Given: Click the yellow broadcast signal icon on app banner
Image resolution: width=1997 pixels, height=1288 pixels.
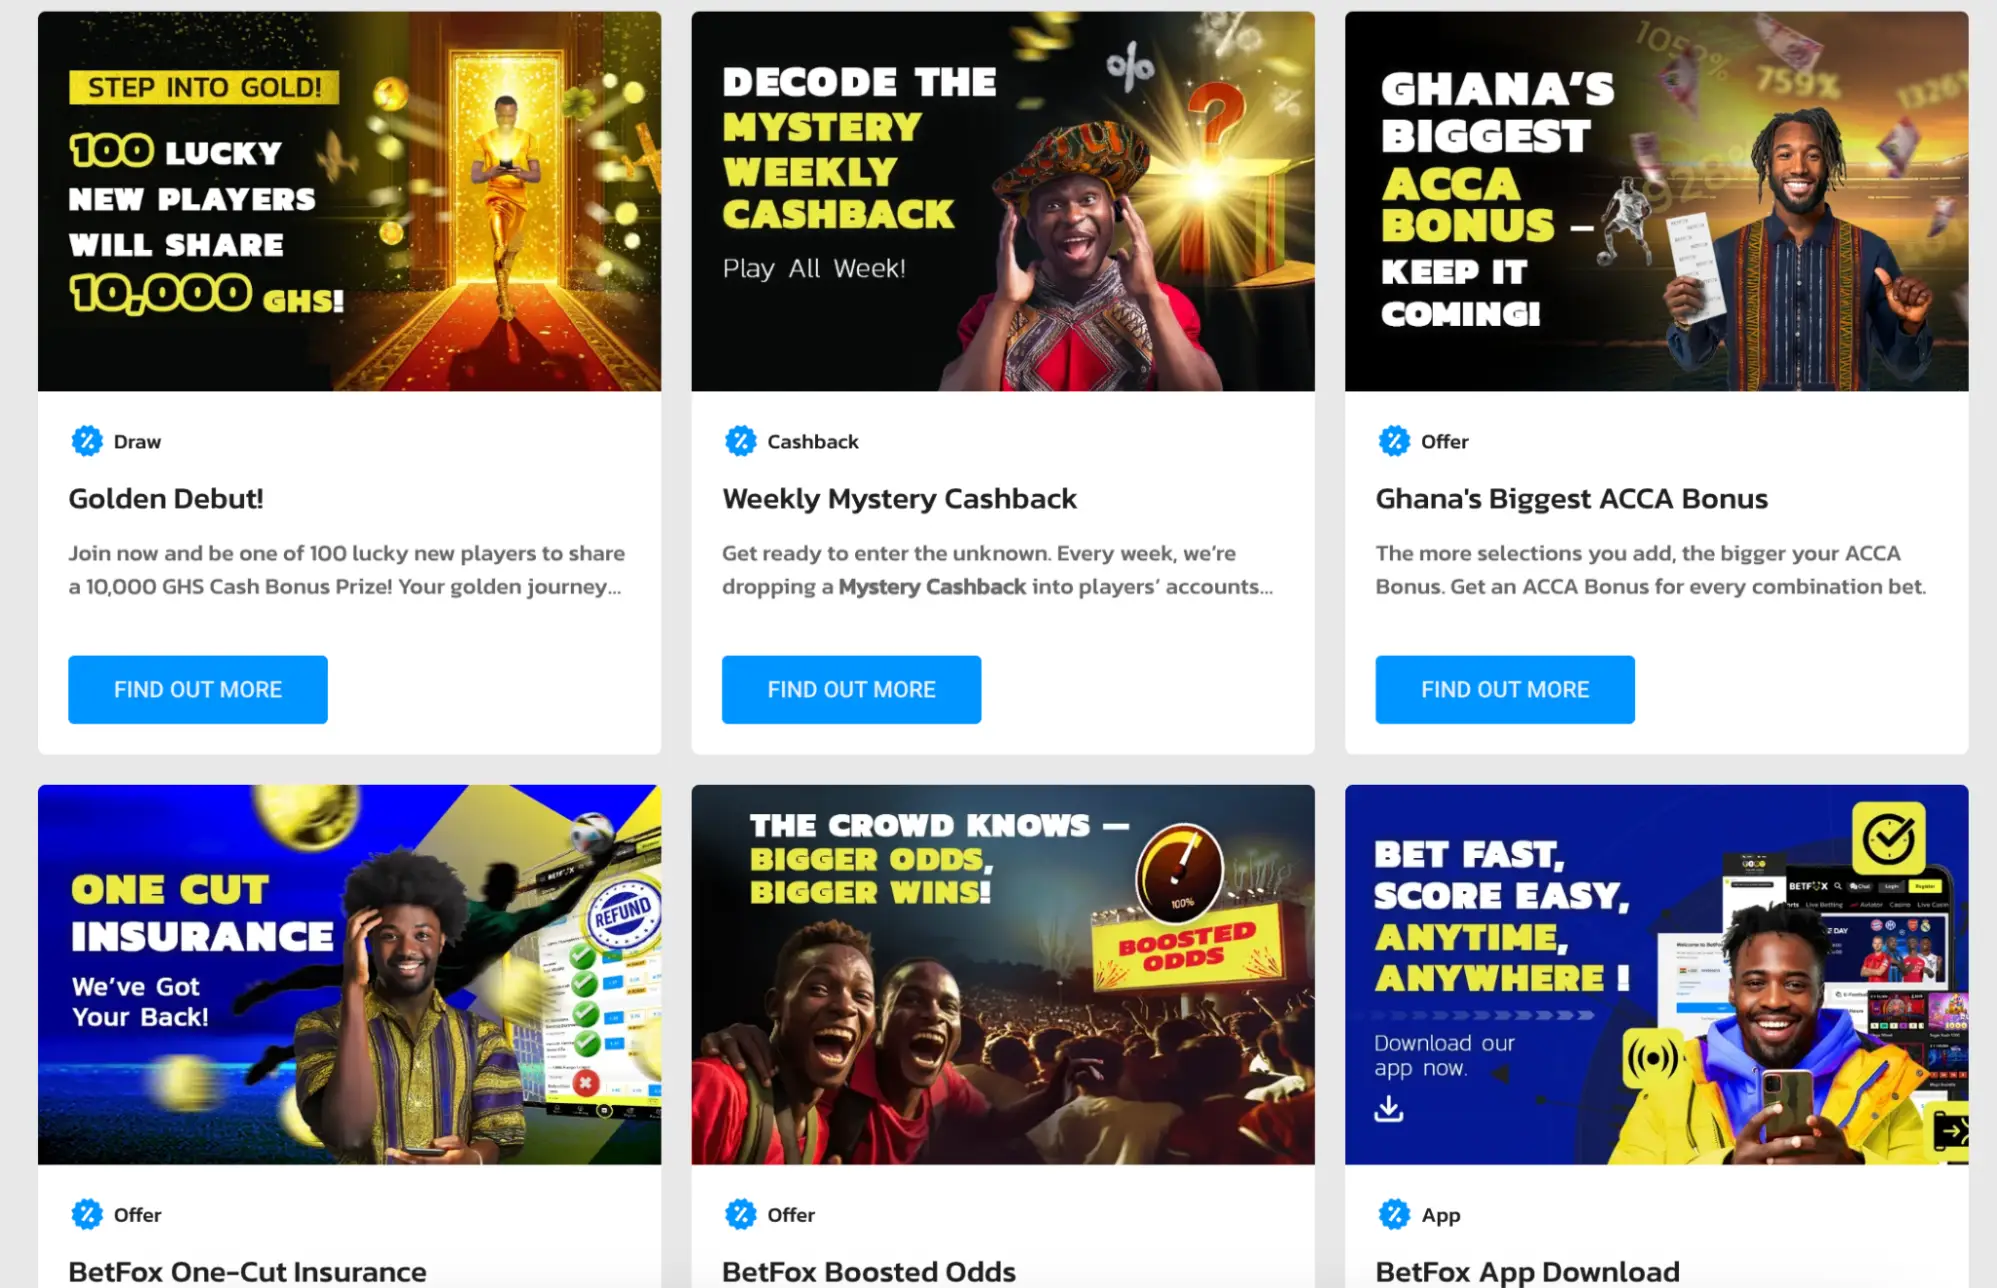Looking at the screenshot, I should (1652, 1058).
